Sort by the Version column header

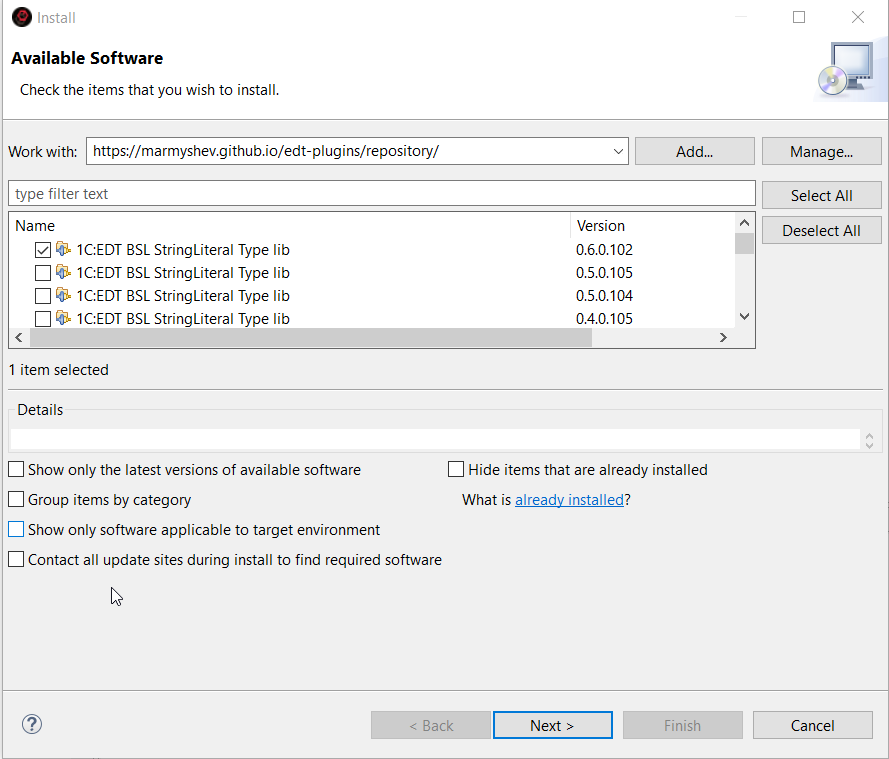click(x=652, y=226)
